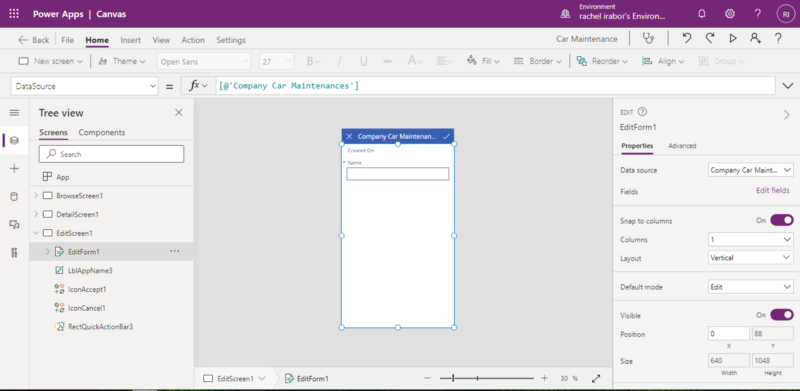Viewport: 800px width, 391px height.
Task: Open settings gear in header
Action: coord(730,14)
